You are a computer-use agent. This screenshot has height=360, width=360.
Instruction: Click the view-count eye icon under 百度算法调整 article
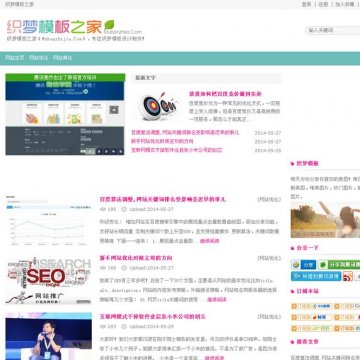[x=103, y=209]
